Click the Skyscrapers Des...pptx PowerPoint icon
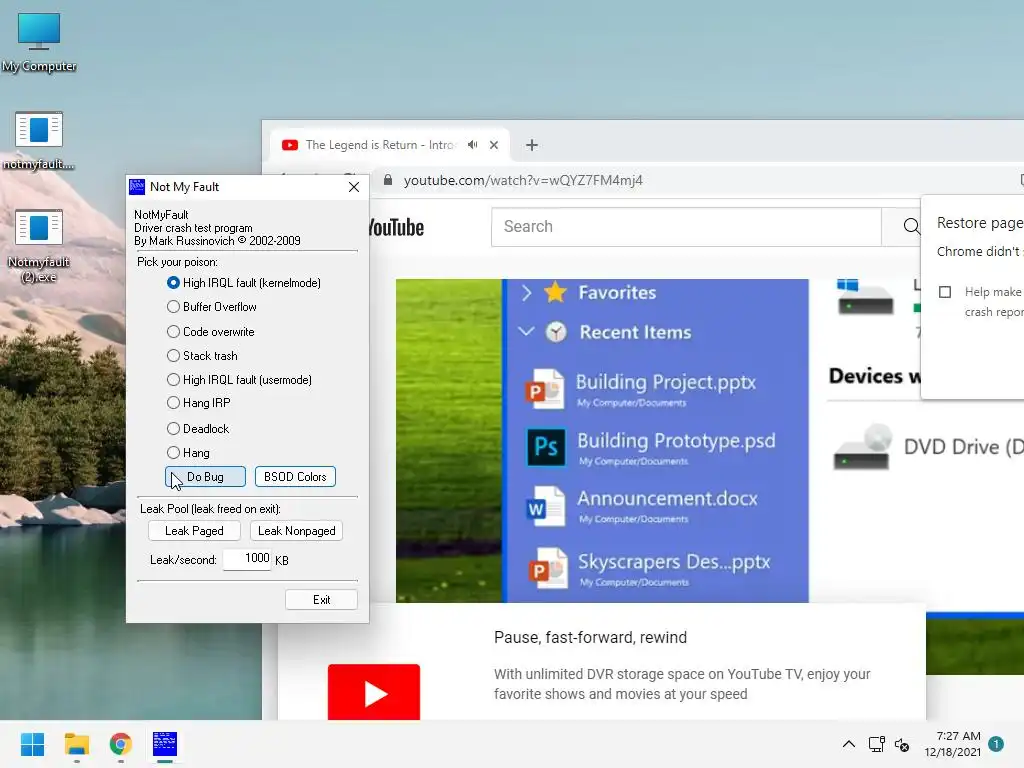 [x=547, y=568]
